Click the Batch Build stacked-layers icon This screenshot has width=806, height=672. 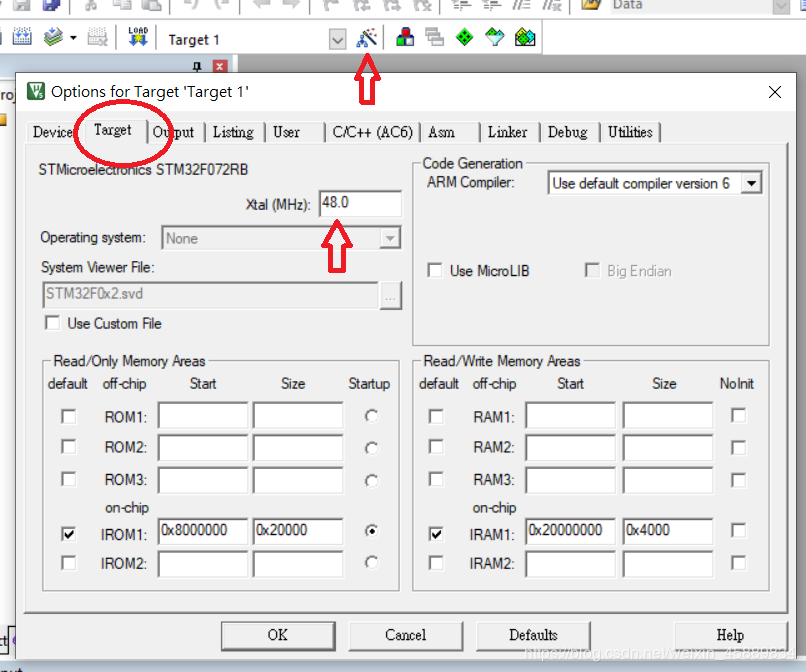pos(53,37)
